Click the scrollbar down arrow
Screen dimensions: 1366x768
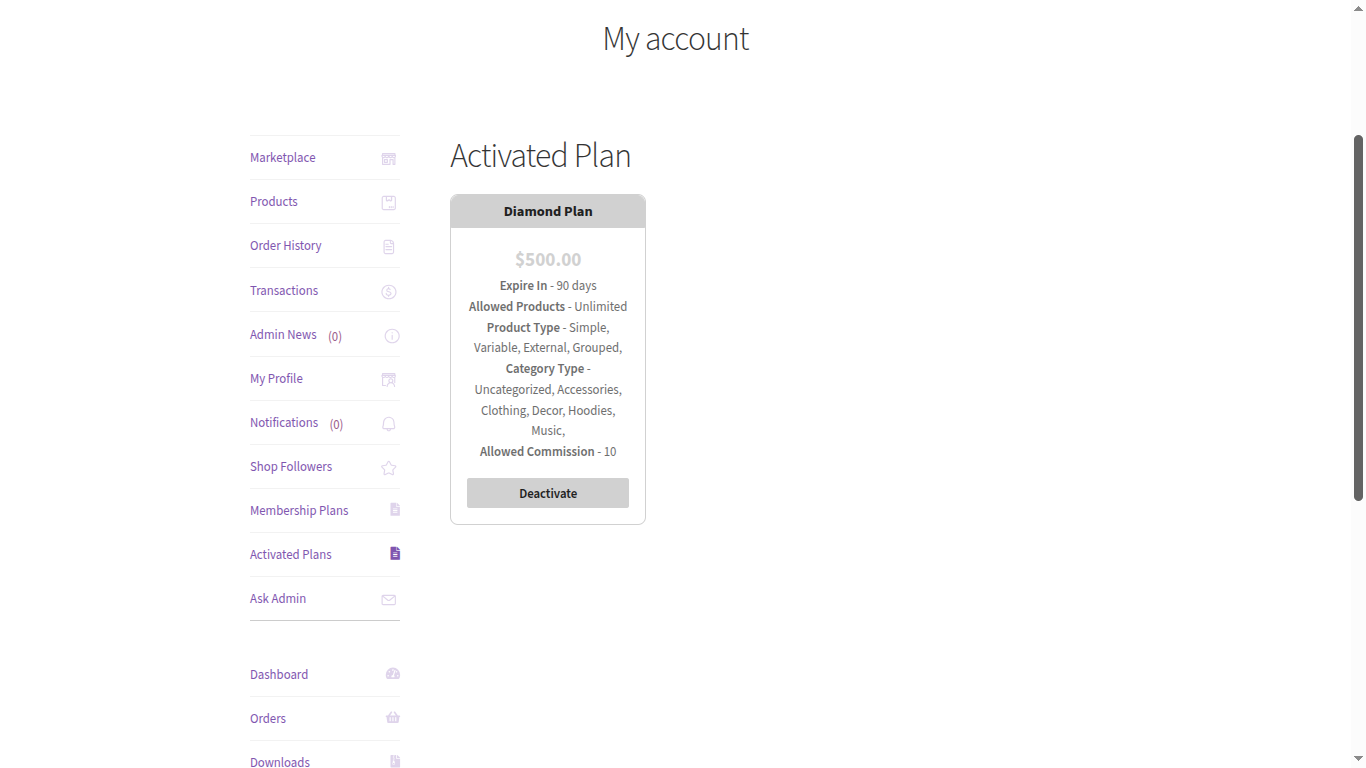(x=1358, y=758)
